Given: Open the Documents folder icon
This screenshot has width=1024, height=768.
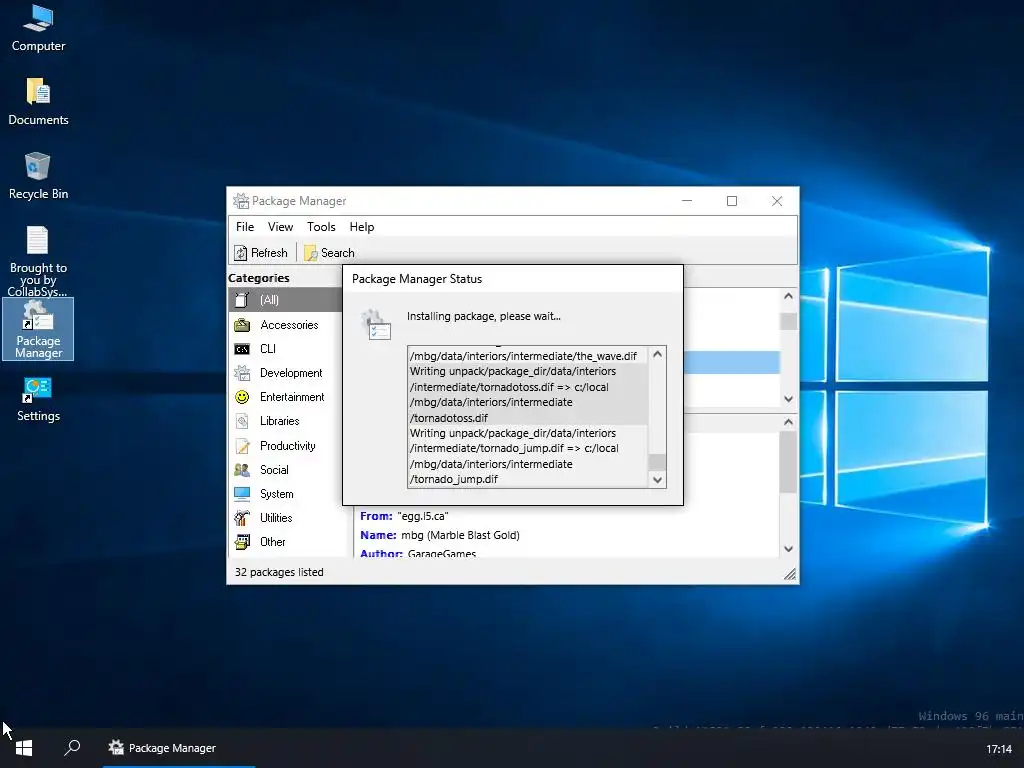Looking at the screenshot, I should click(x=38, y=101).
